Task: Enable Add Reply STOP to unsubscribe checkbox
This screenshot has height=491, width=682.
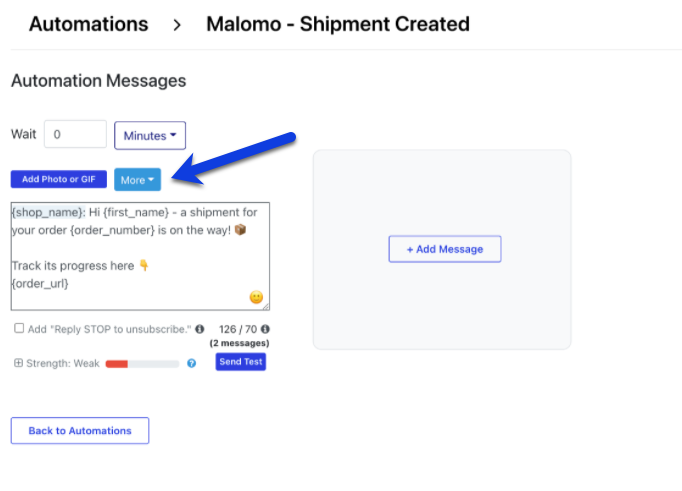Action: 19,328
